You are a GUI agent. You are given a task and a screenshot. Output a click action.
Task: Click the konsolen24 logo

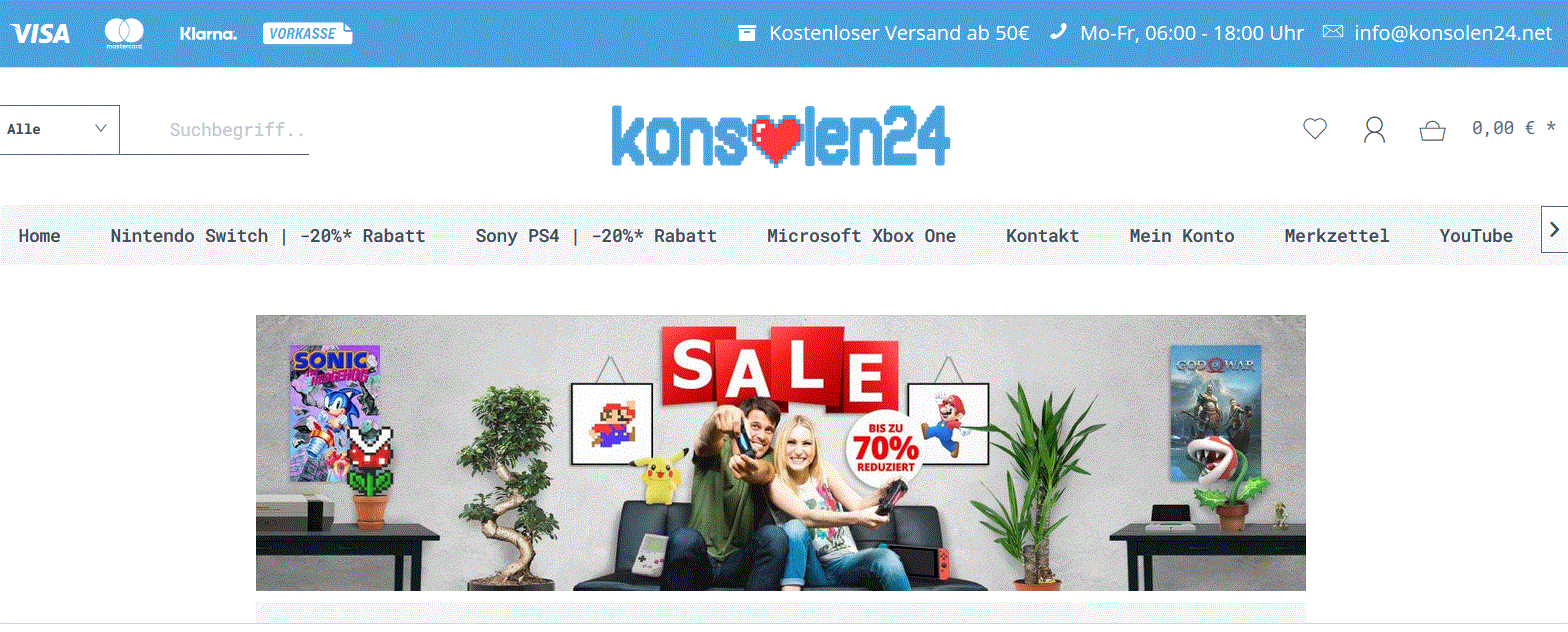click(780, 135)
